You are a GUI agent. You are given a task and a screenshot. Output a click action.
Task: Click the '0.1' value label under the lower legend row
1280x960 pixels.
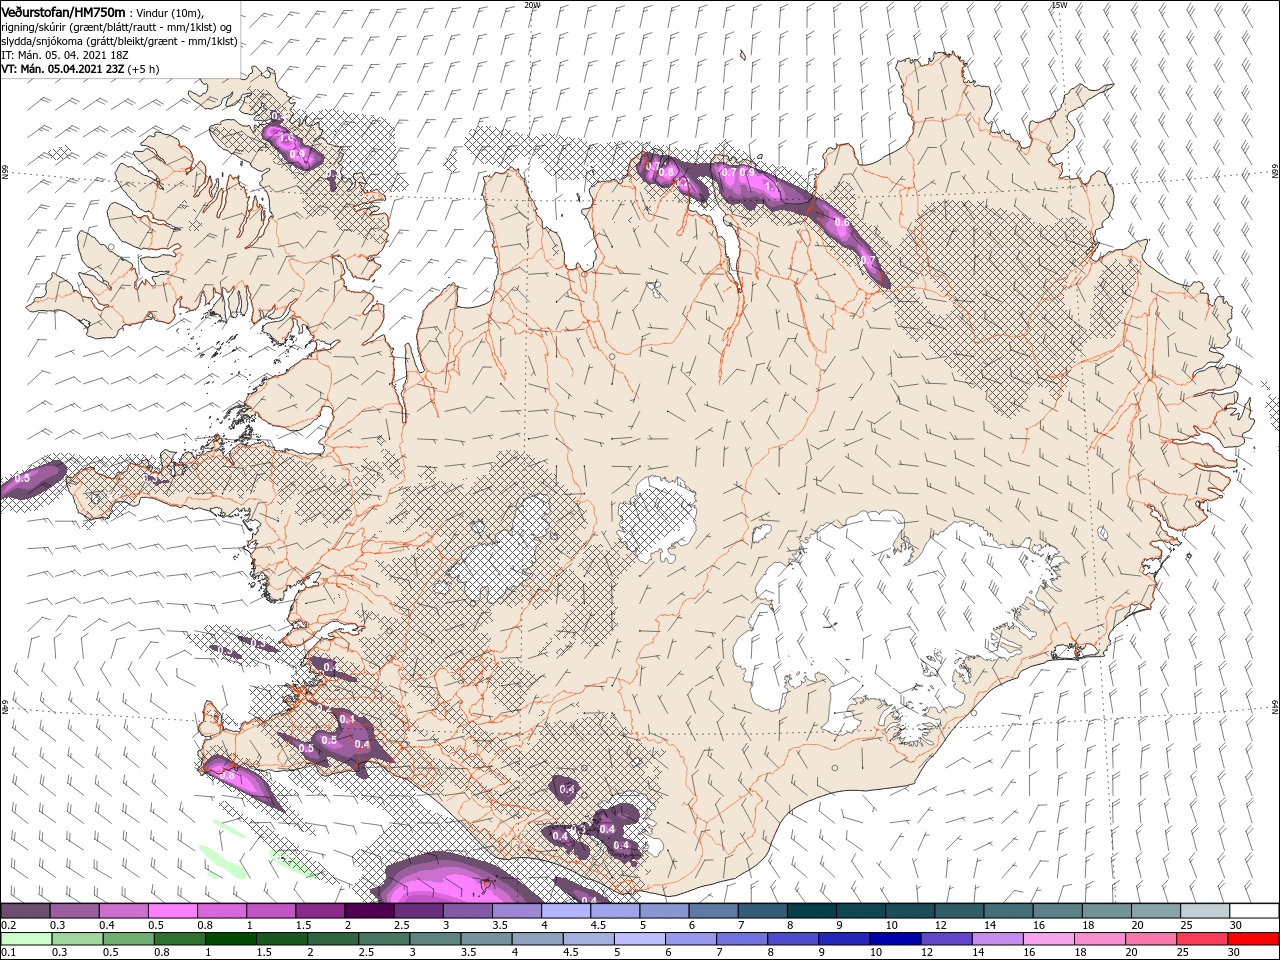tap(9, 953)
